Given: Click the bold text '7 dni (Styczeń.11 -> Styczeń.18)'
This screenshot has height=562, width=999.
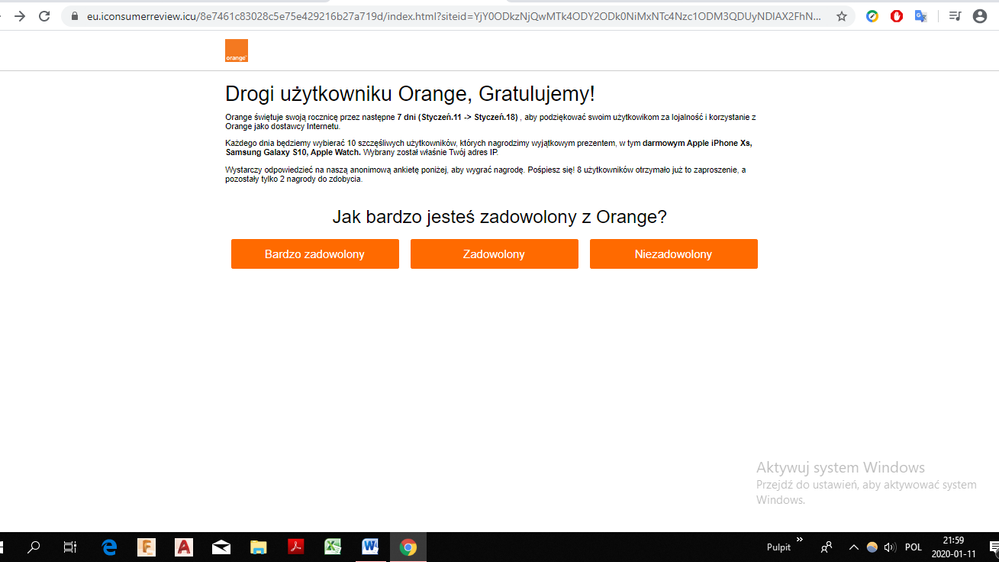Looking at the screenshot, I should pos(457,117).
